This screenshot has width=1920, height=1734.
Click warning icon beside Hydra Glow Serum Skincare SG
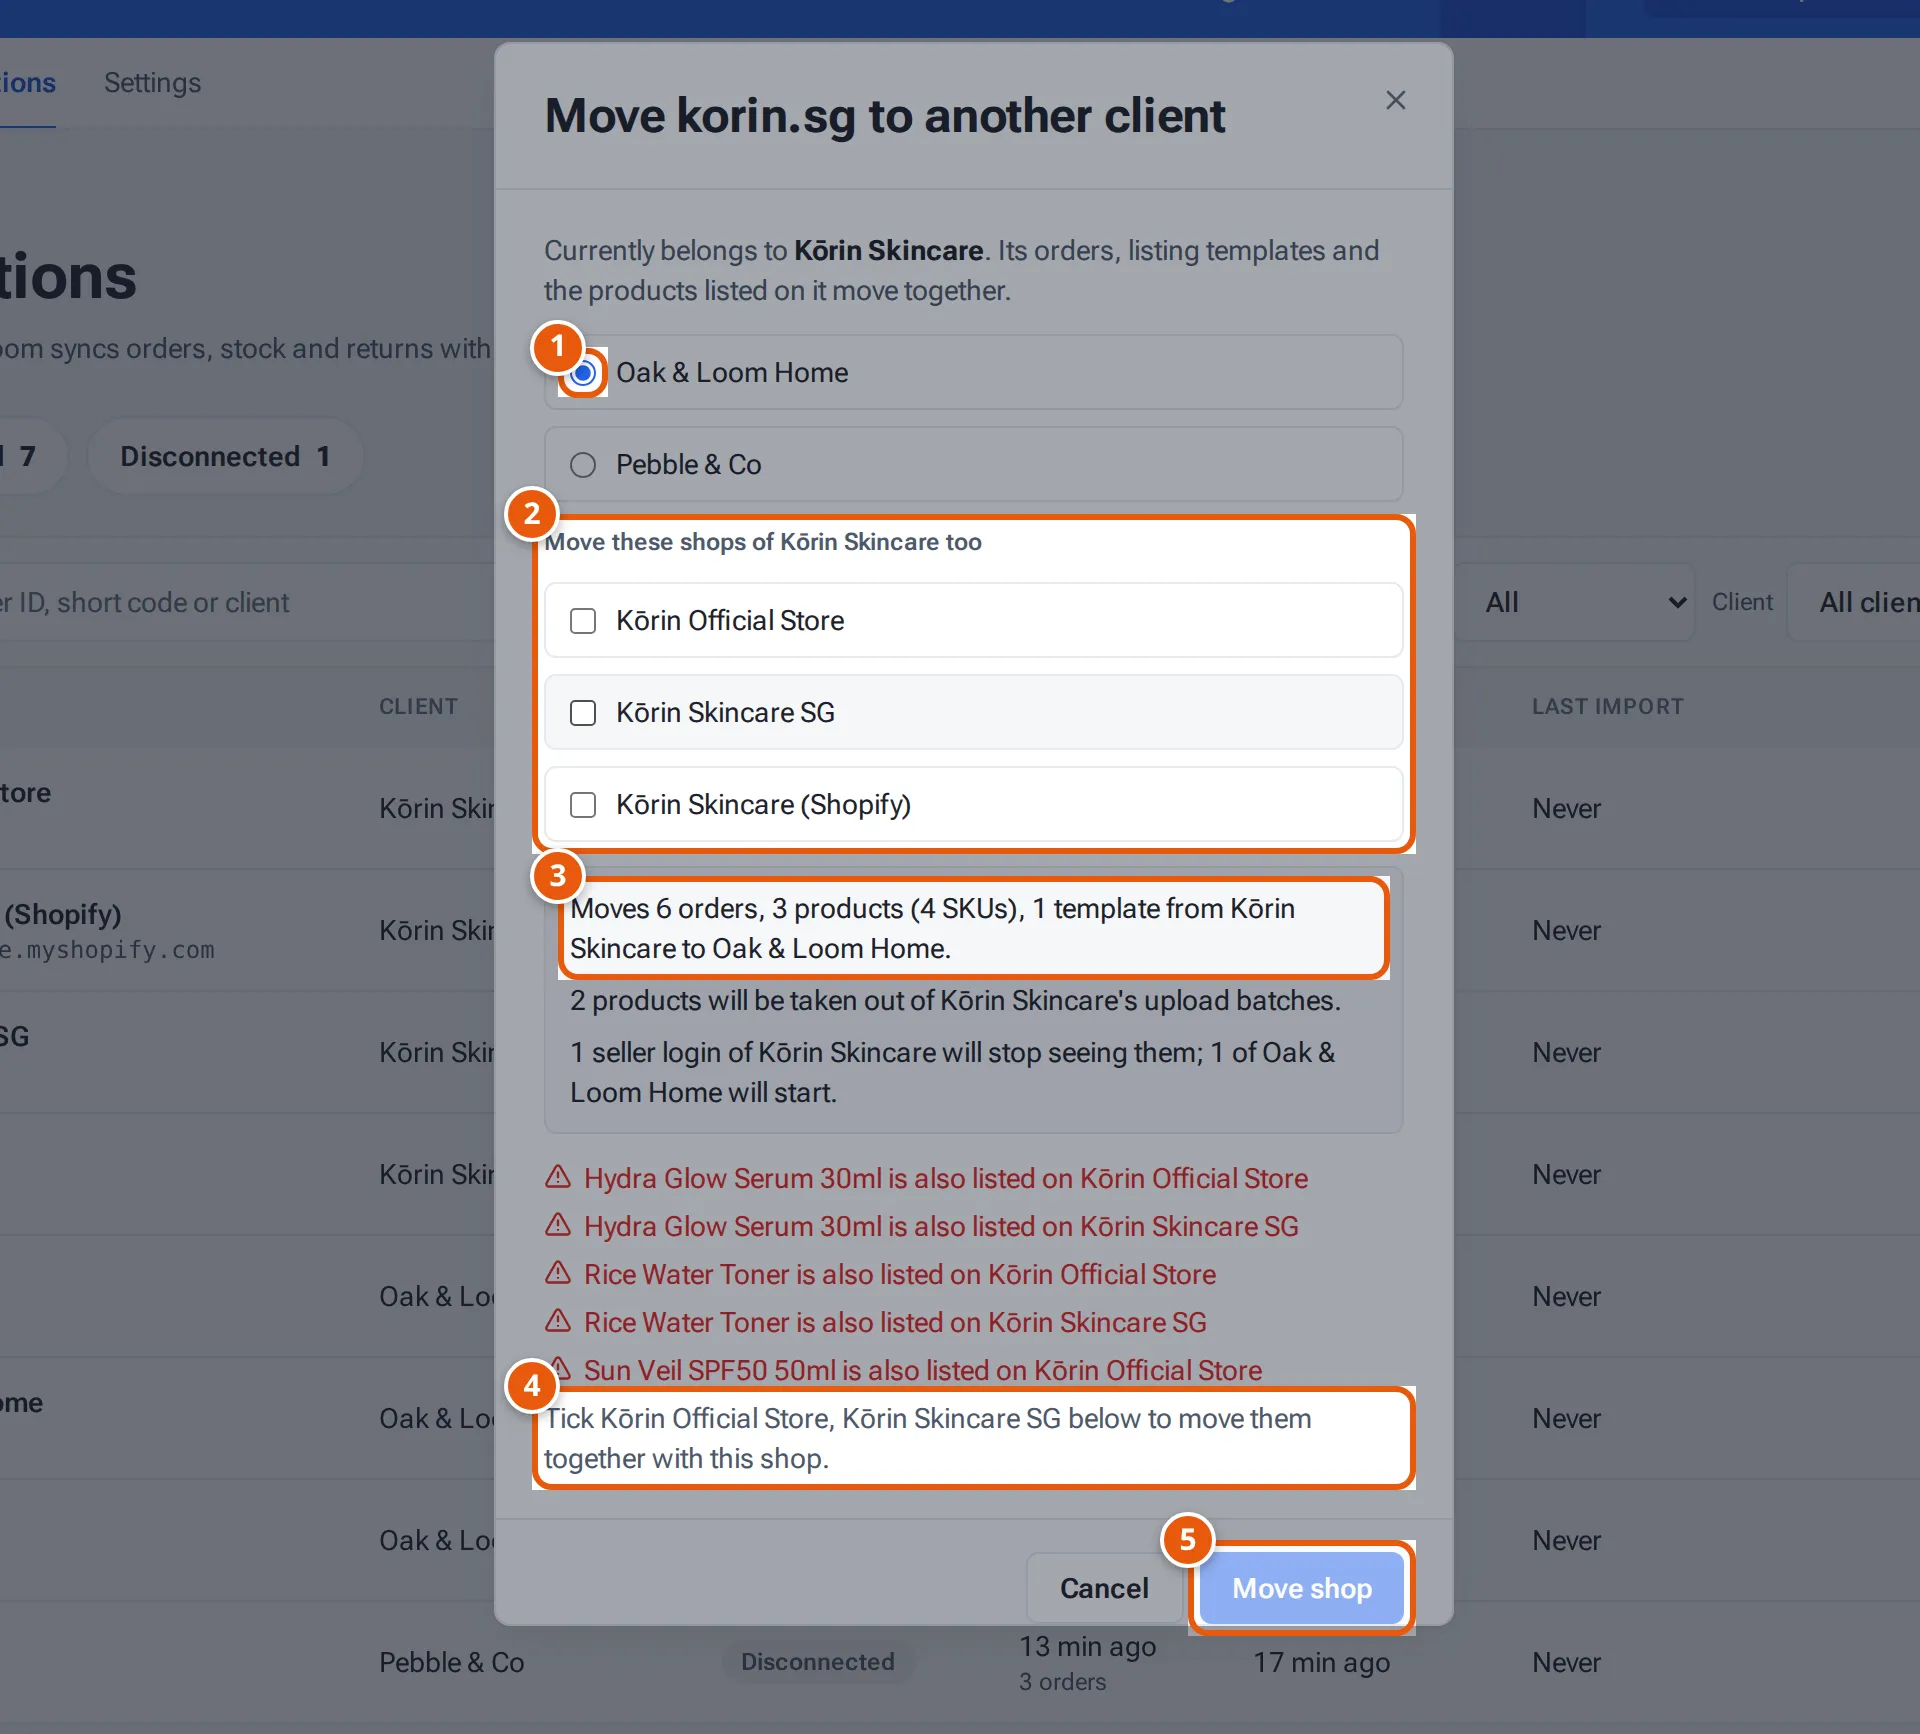pyautogui.click(x=558, y=1225)
